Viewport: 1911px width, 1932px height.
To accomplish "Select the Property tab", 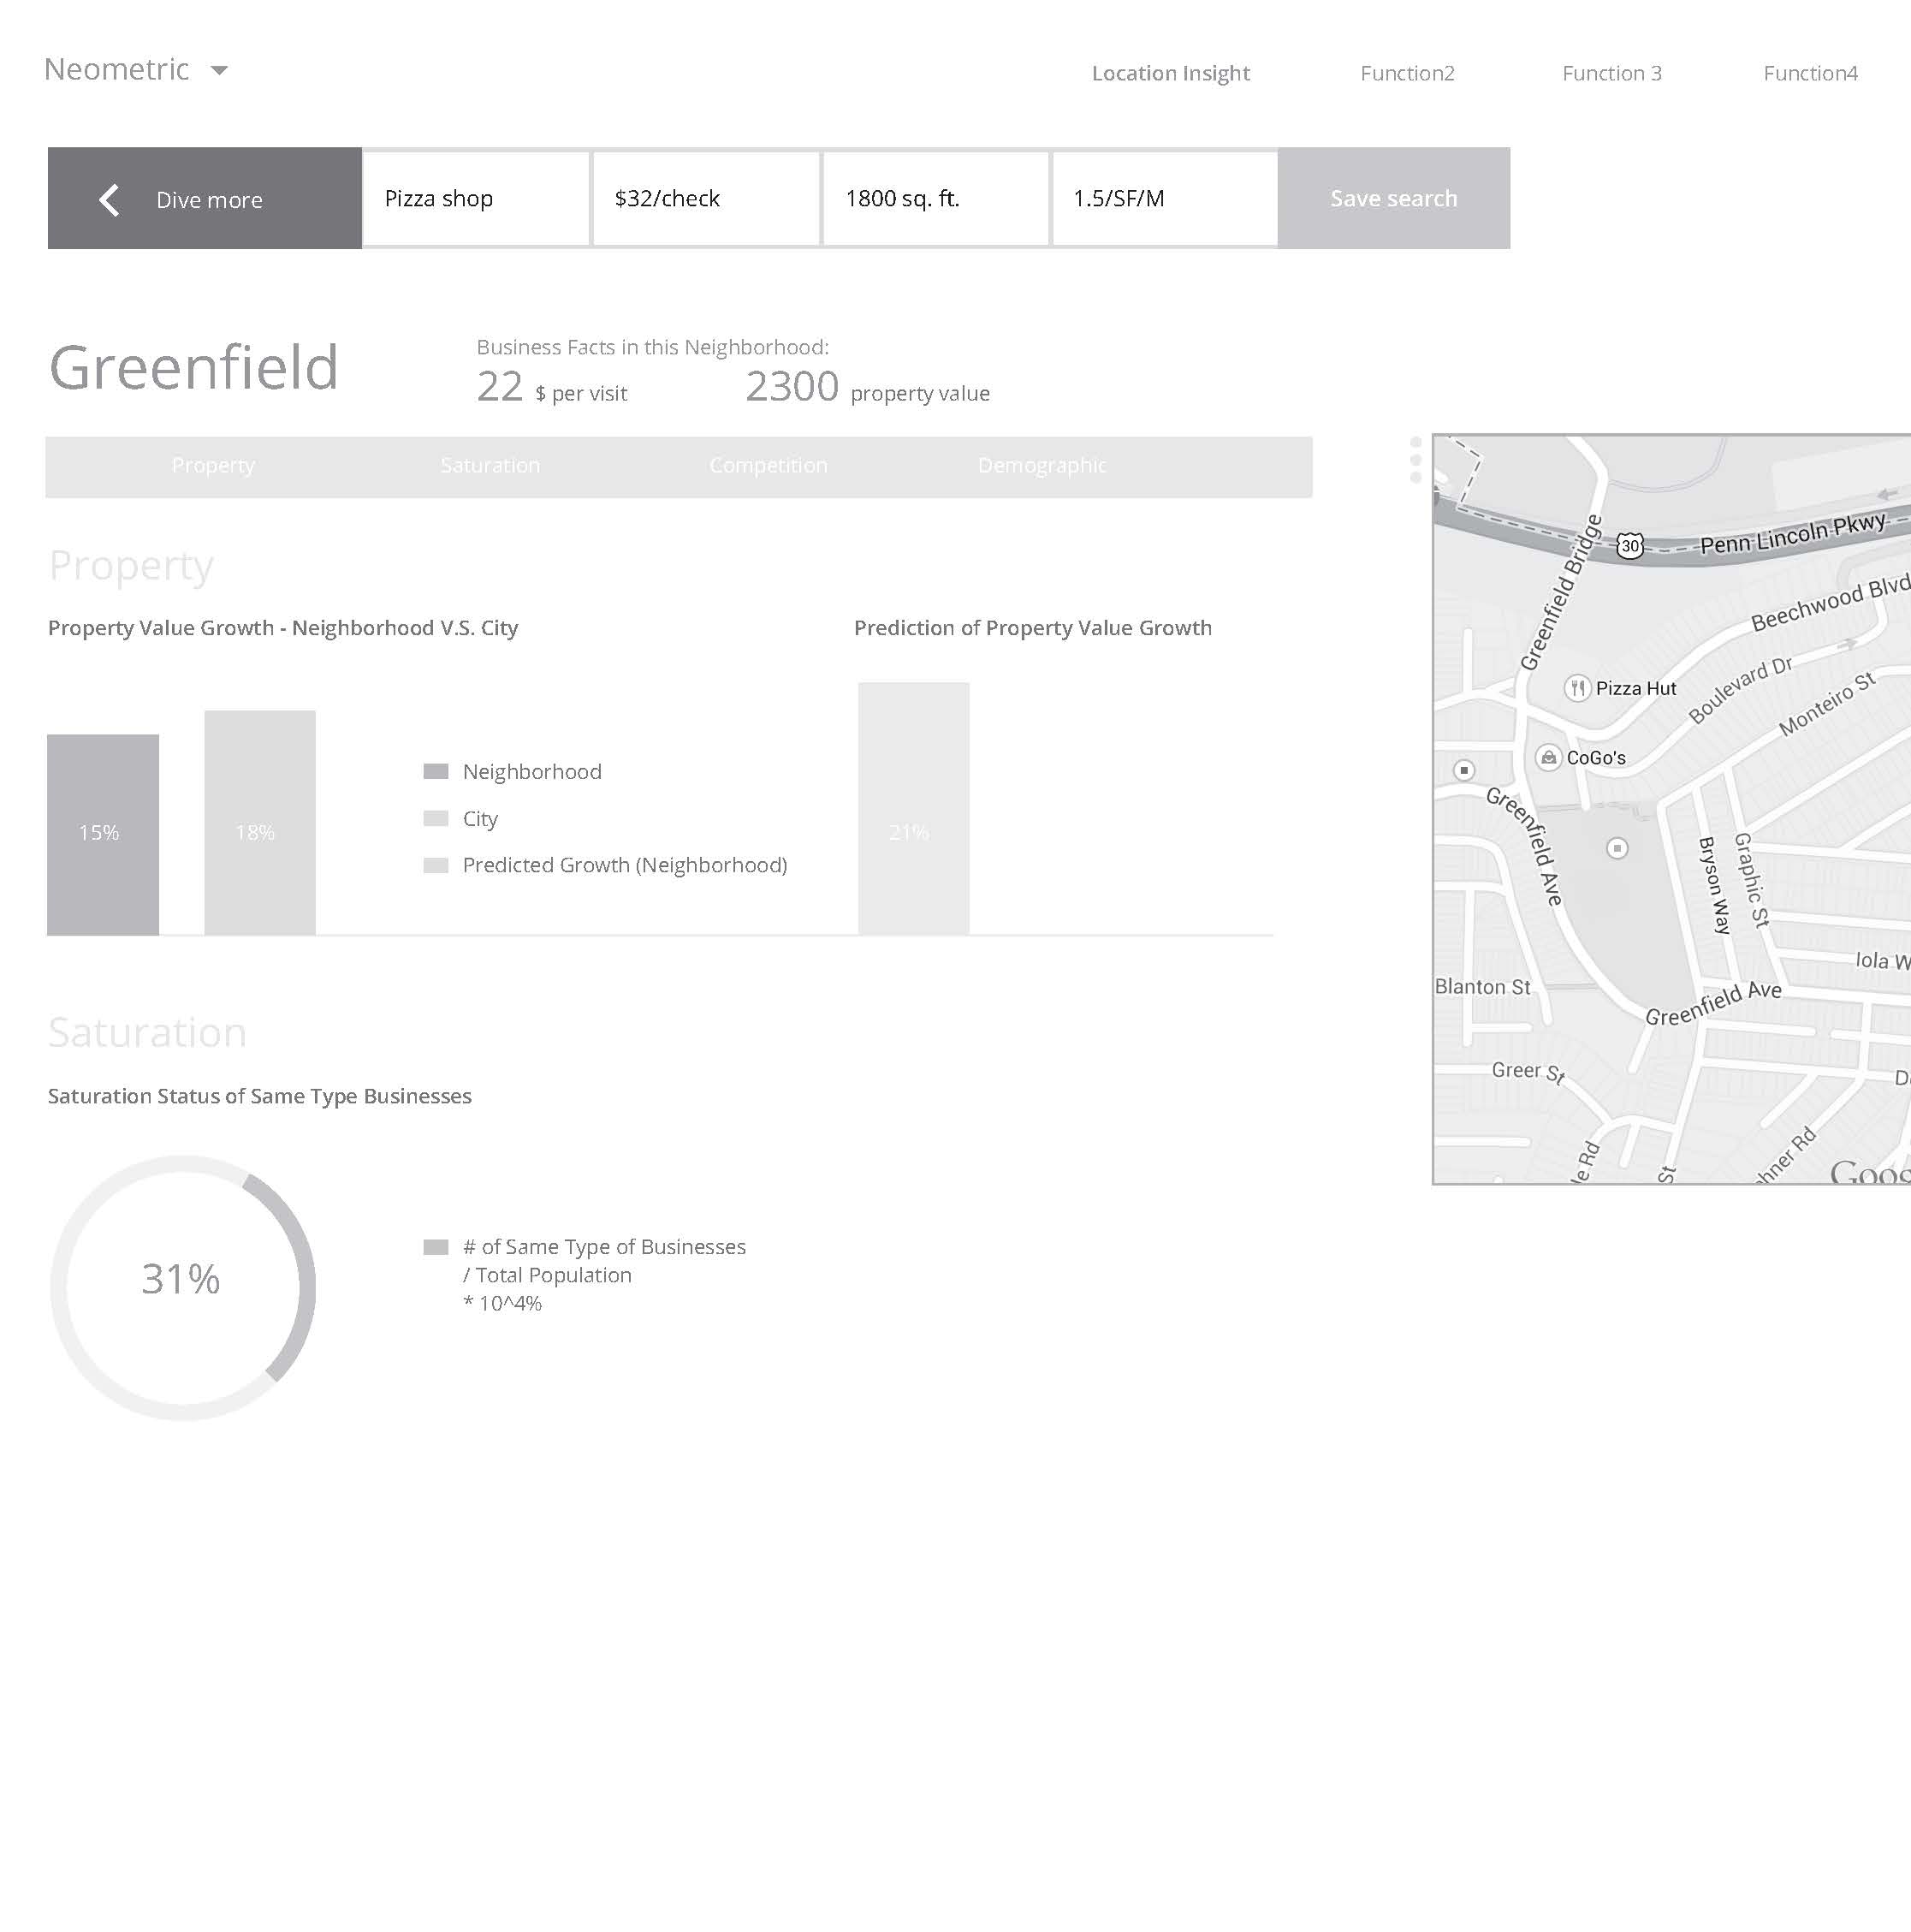I will coord(213,466).
